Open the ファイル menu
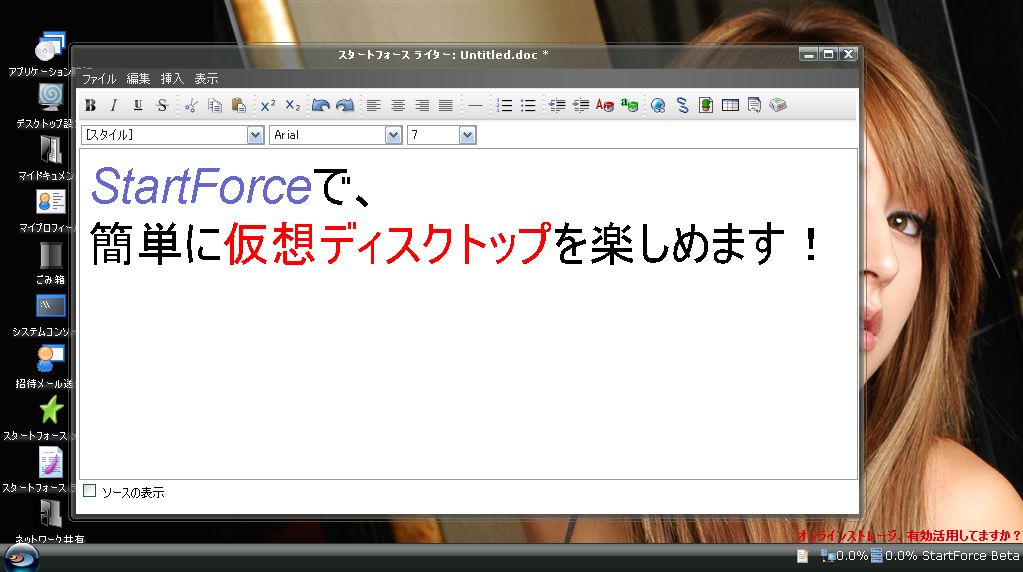 [99, 79]
